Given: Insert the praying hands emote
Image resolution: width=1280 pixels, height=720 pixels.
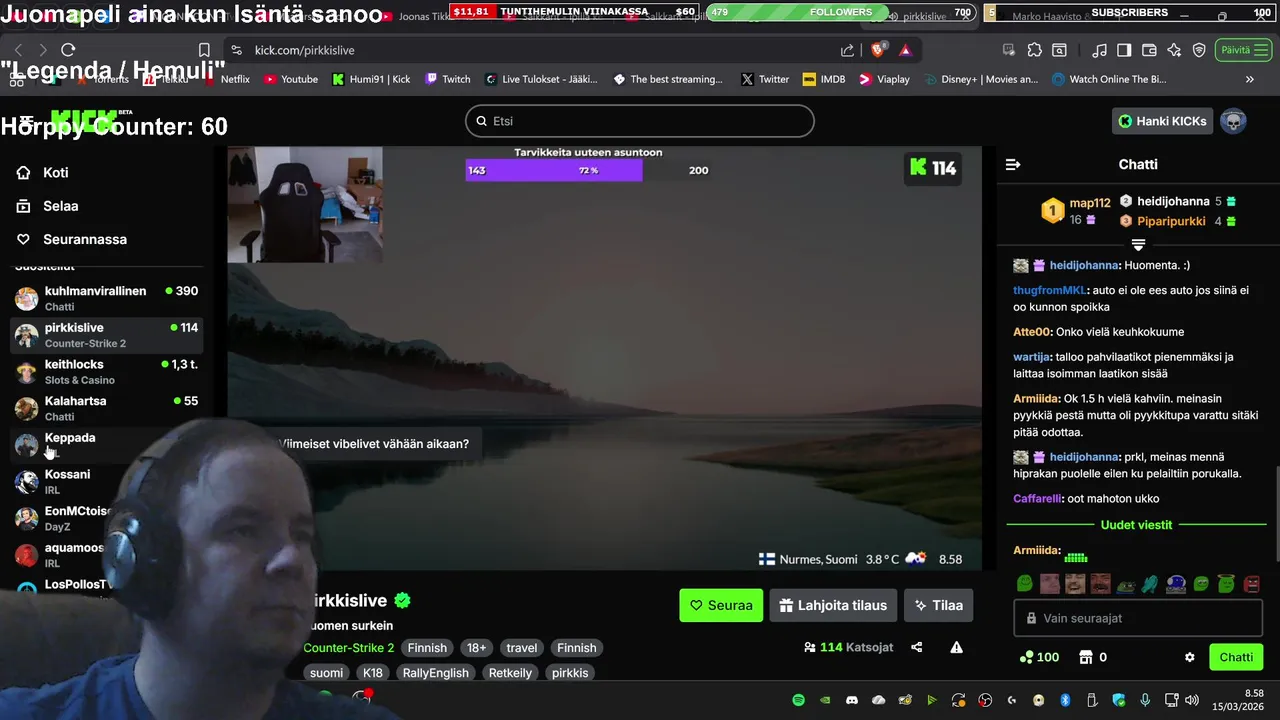Looking at the screenshot, I should pos(1150,584).
